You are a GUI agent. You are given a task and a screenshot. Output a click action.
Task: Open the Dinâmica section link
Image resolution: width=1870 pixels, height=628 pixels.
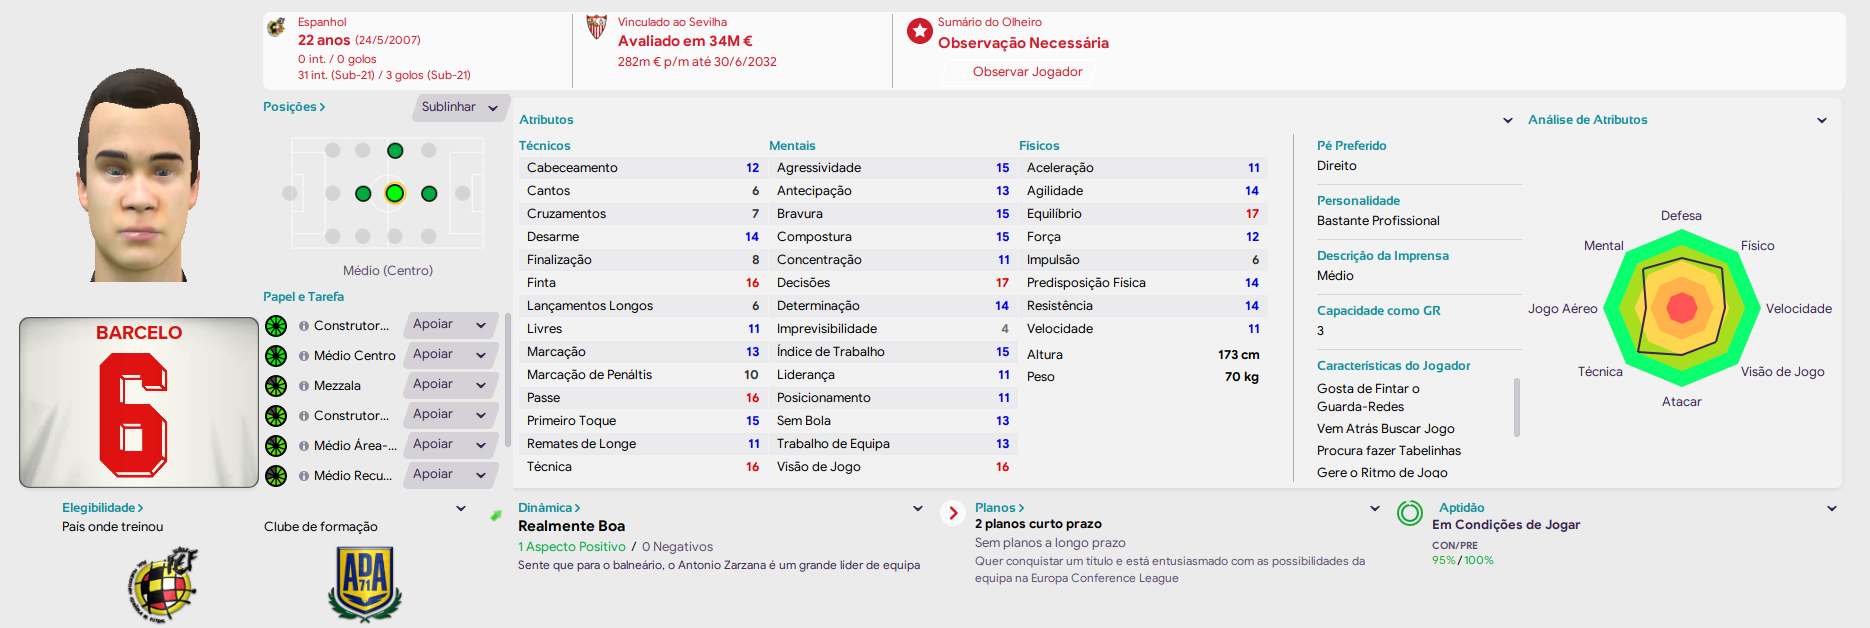click(549, 508)
